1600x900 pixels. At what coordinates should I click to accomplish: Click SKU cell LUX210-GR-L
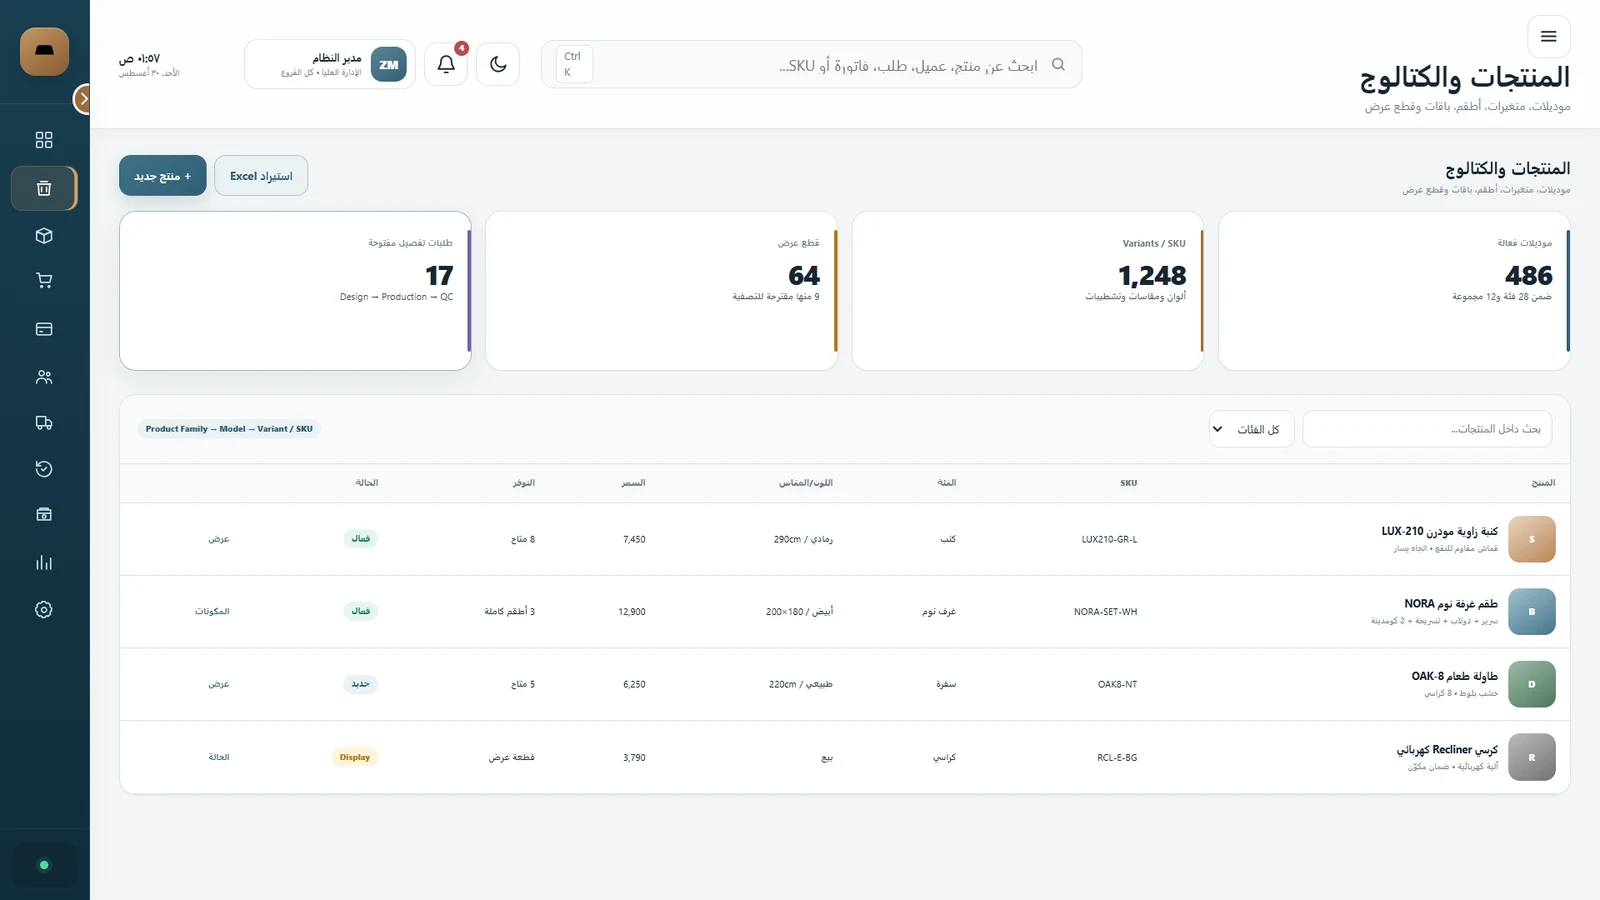[x=1109, y=539]
